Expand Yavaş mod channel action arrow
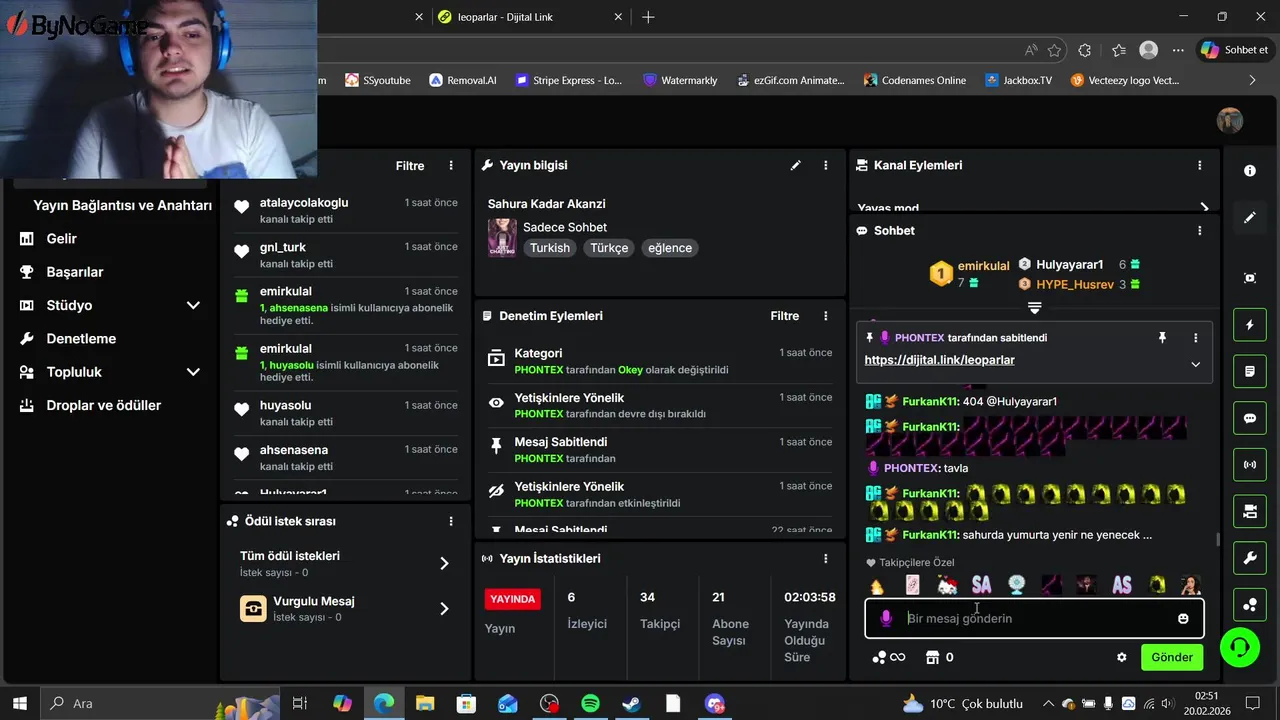The height and width of the screenshot is (720, 1280). [x=1204, y=208]
